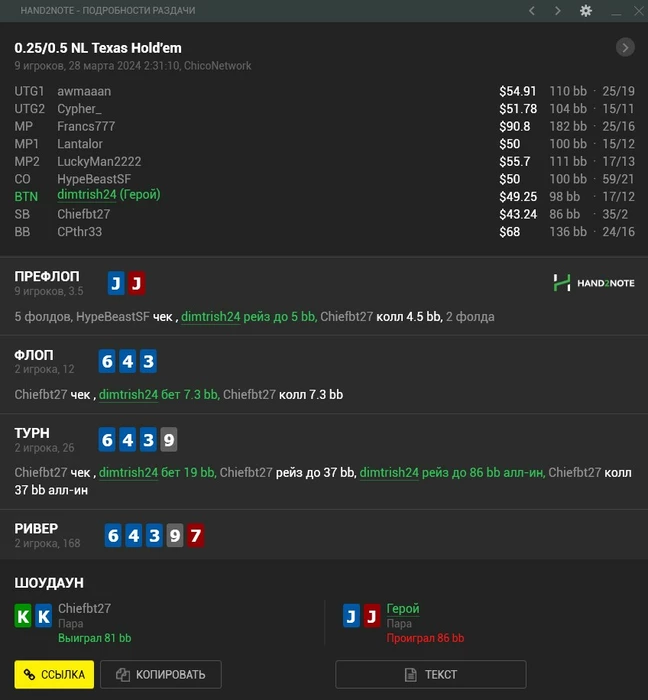This screenshot has width=648, height=700.
Task: Click the $68 stack of CPthr33
Action: [x=510, y=232]
